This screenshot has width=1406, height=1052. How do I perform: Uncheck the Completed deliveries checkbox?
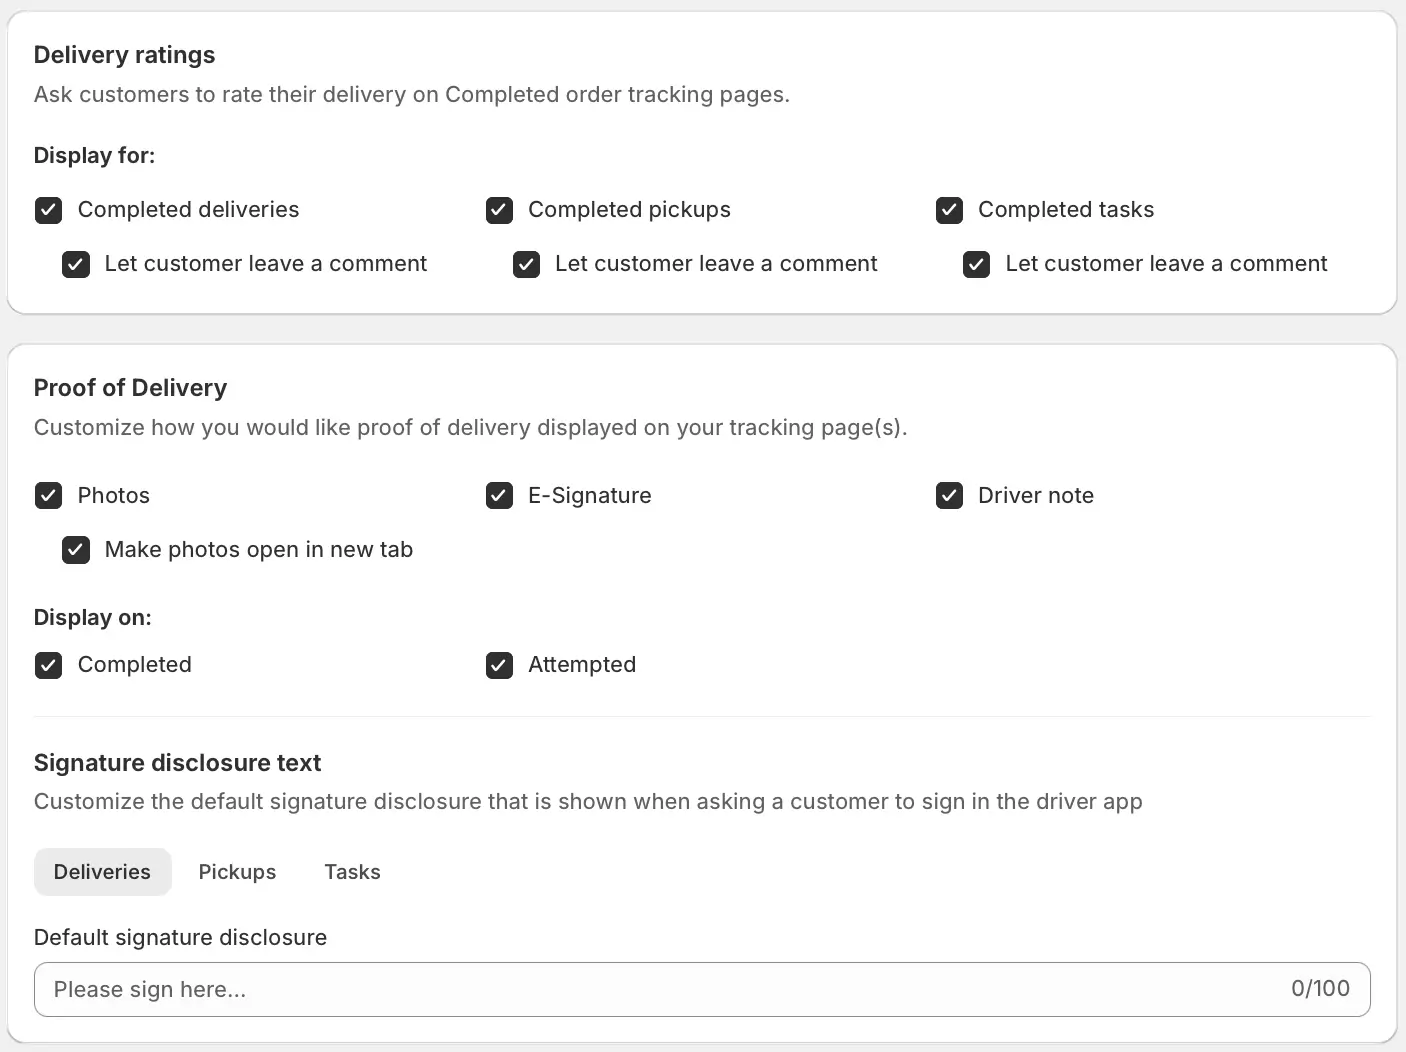click(x=48, y=210)
